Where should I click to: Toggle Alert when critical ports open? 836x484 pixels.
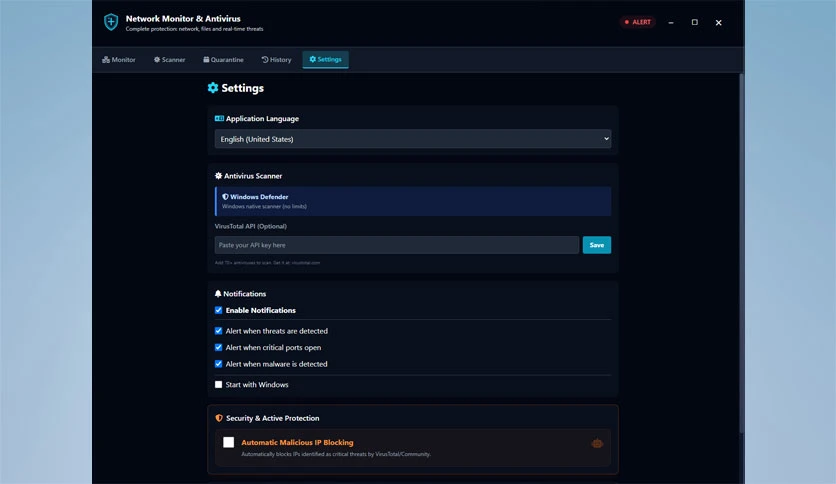point(219,348)
